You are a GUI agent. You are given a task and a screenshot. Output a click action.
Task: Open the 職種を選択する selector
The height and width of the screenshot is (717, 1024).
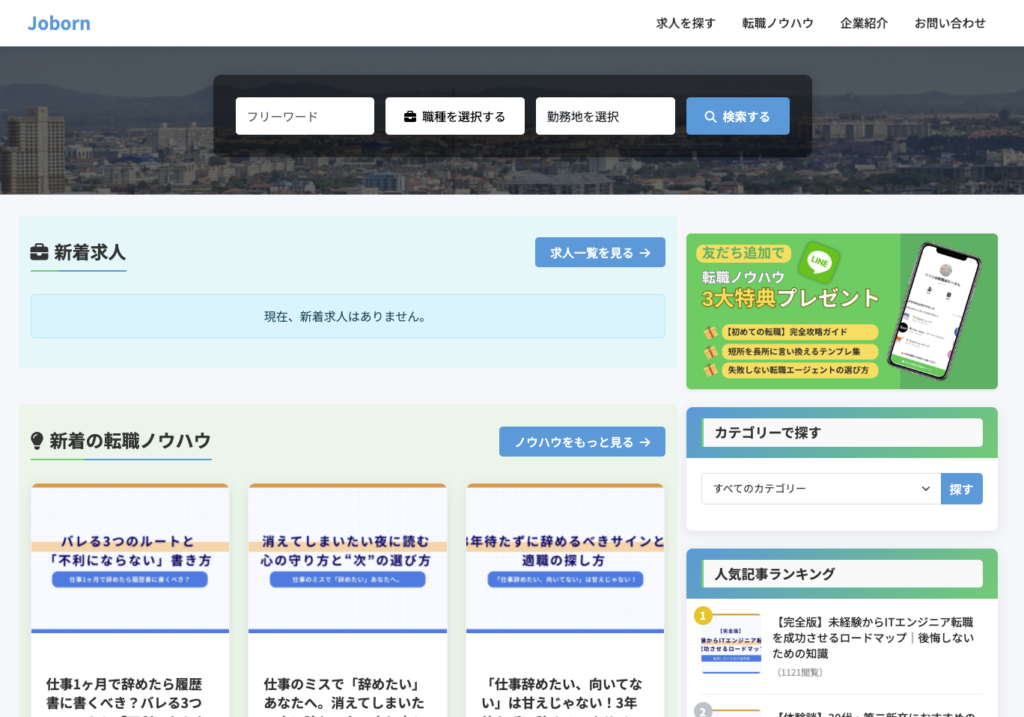[455, 116]
